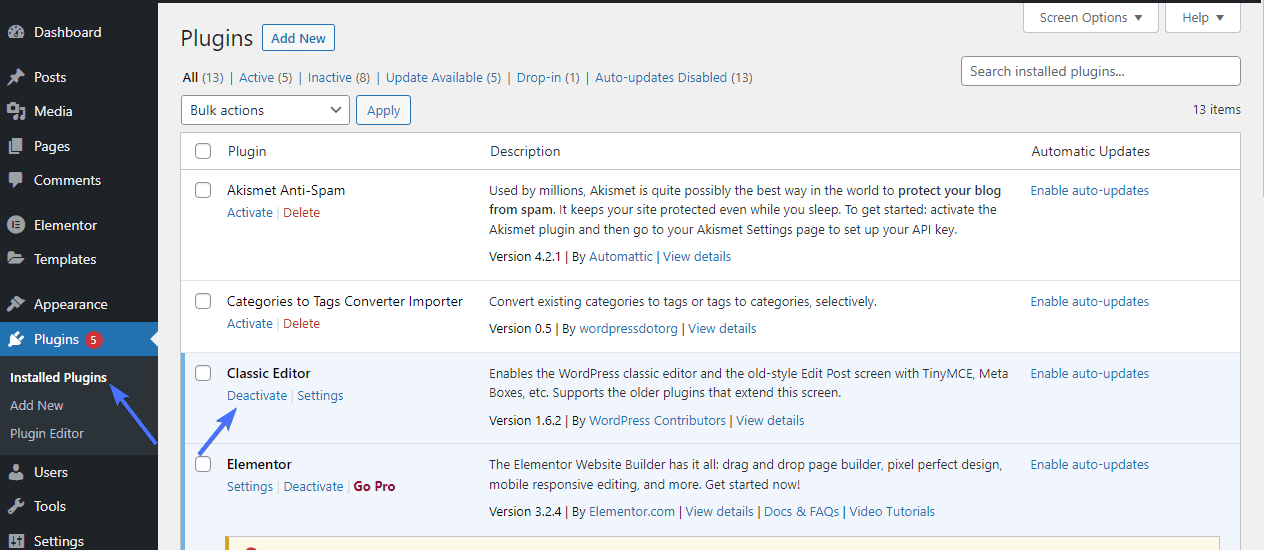This screenshot has height=550, width=1264.
Task: Tick the select-all plugins checkbox in header
Action: pyautogui.click(x=203, y=151)
